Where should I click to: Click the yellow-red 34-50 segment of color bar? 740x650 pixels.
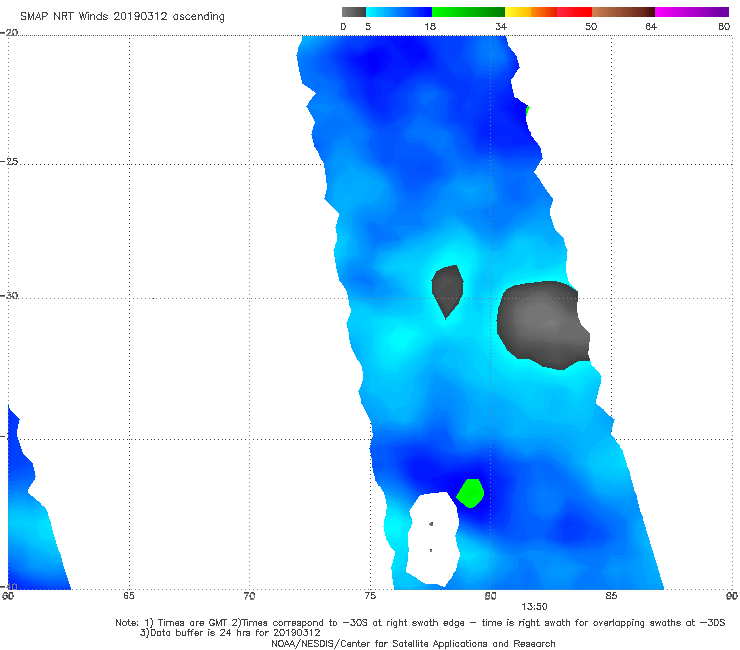548,12
